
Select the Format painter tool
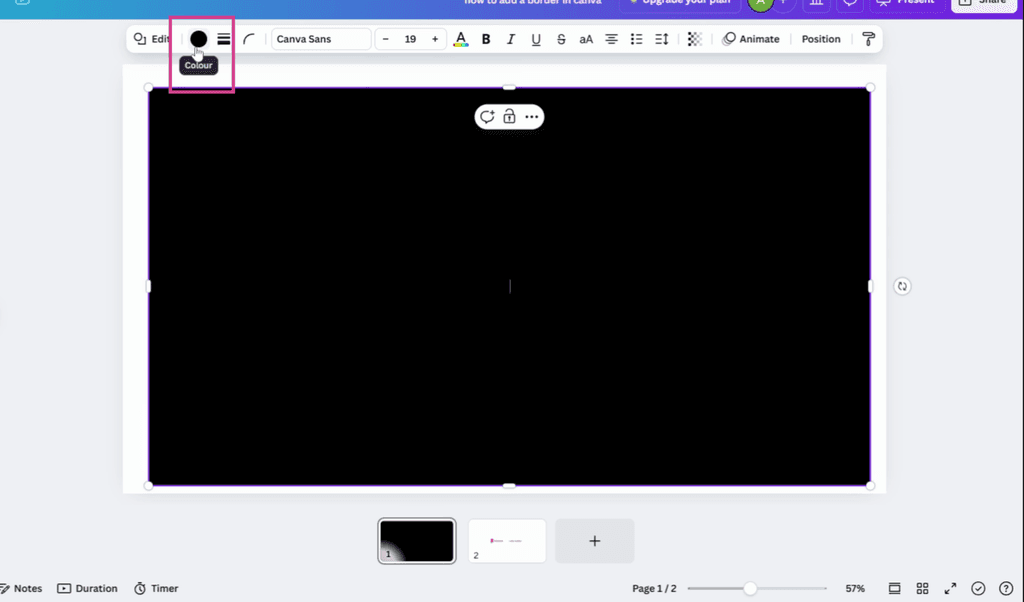pyautogui.click(x=868, y=38)
